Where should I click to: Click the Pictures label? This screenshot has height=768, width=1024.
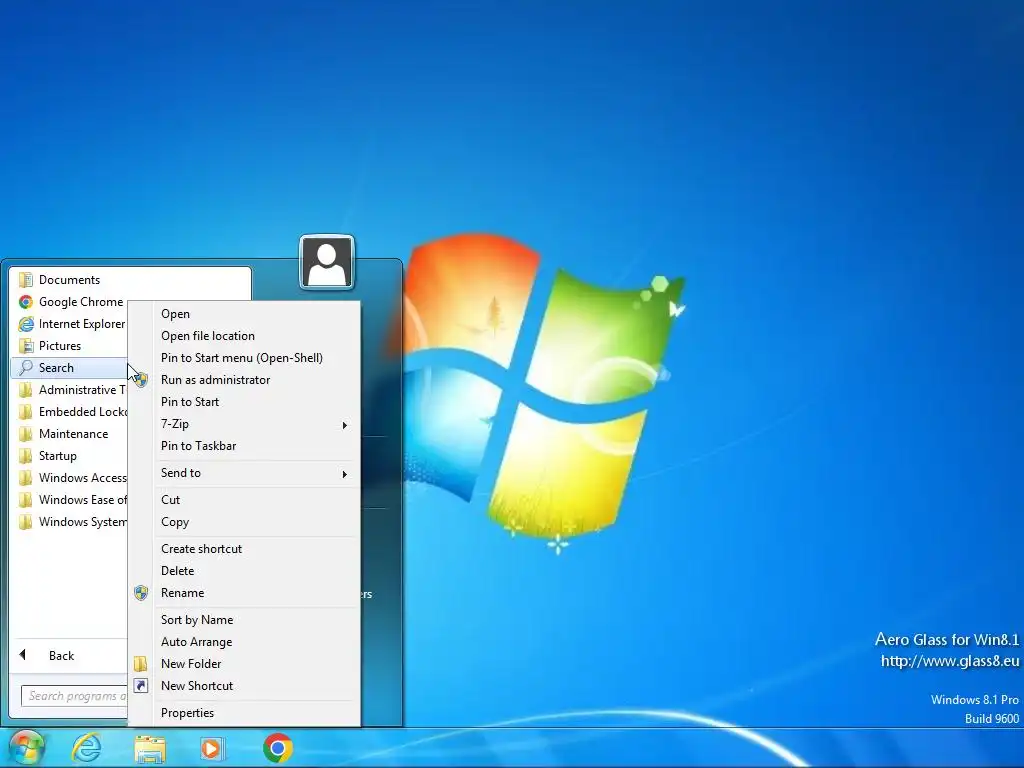[x=60, y=345]
